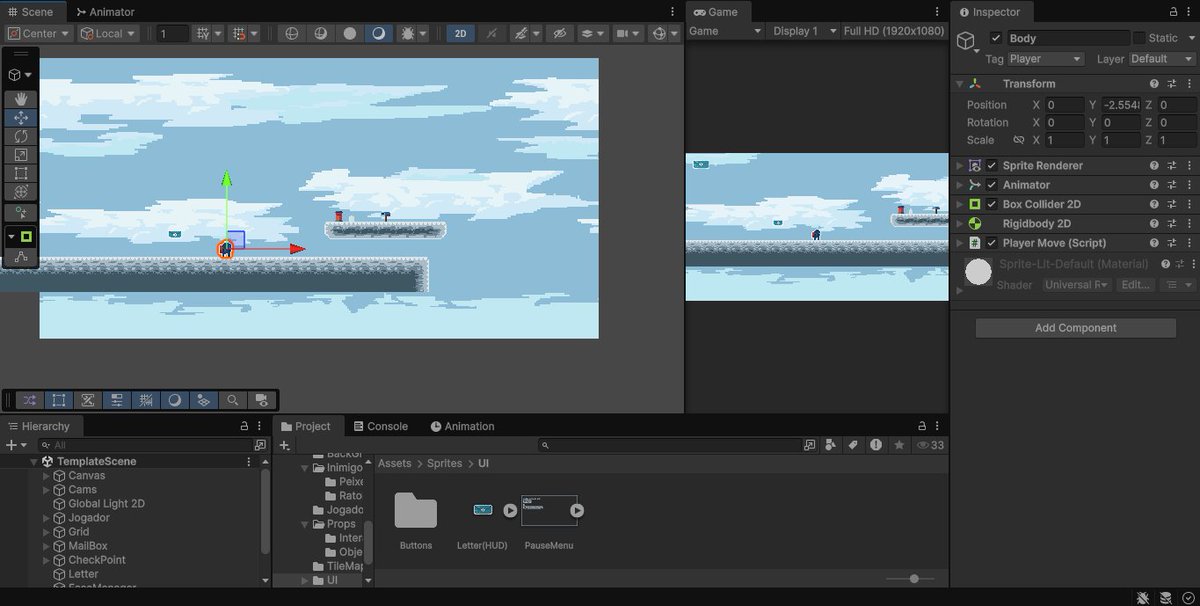Expand the Rigidbody 2D component

[961, 224]
